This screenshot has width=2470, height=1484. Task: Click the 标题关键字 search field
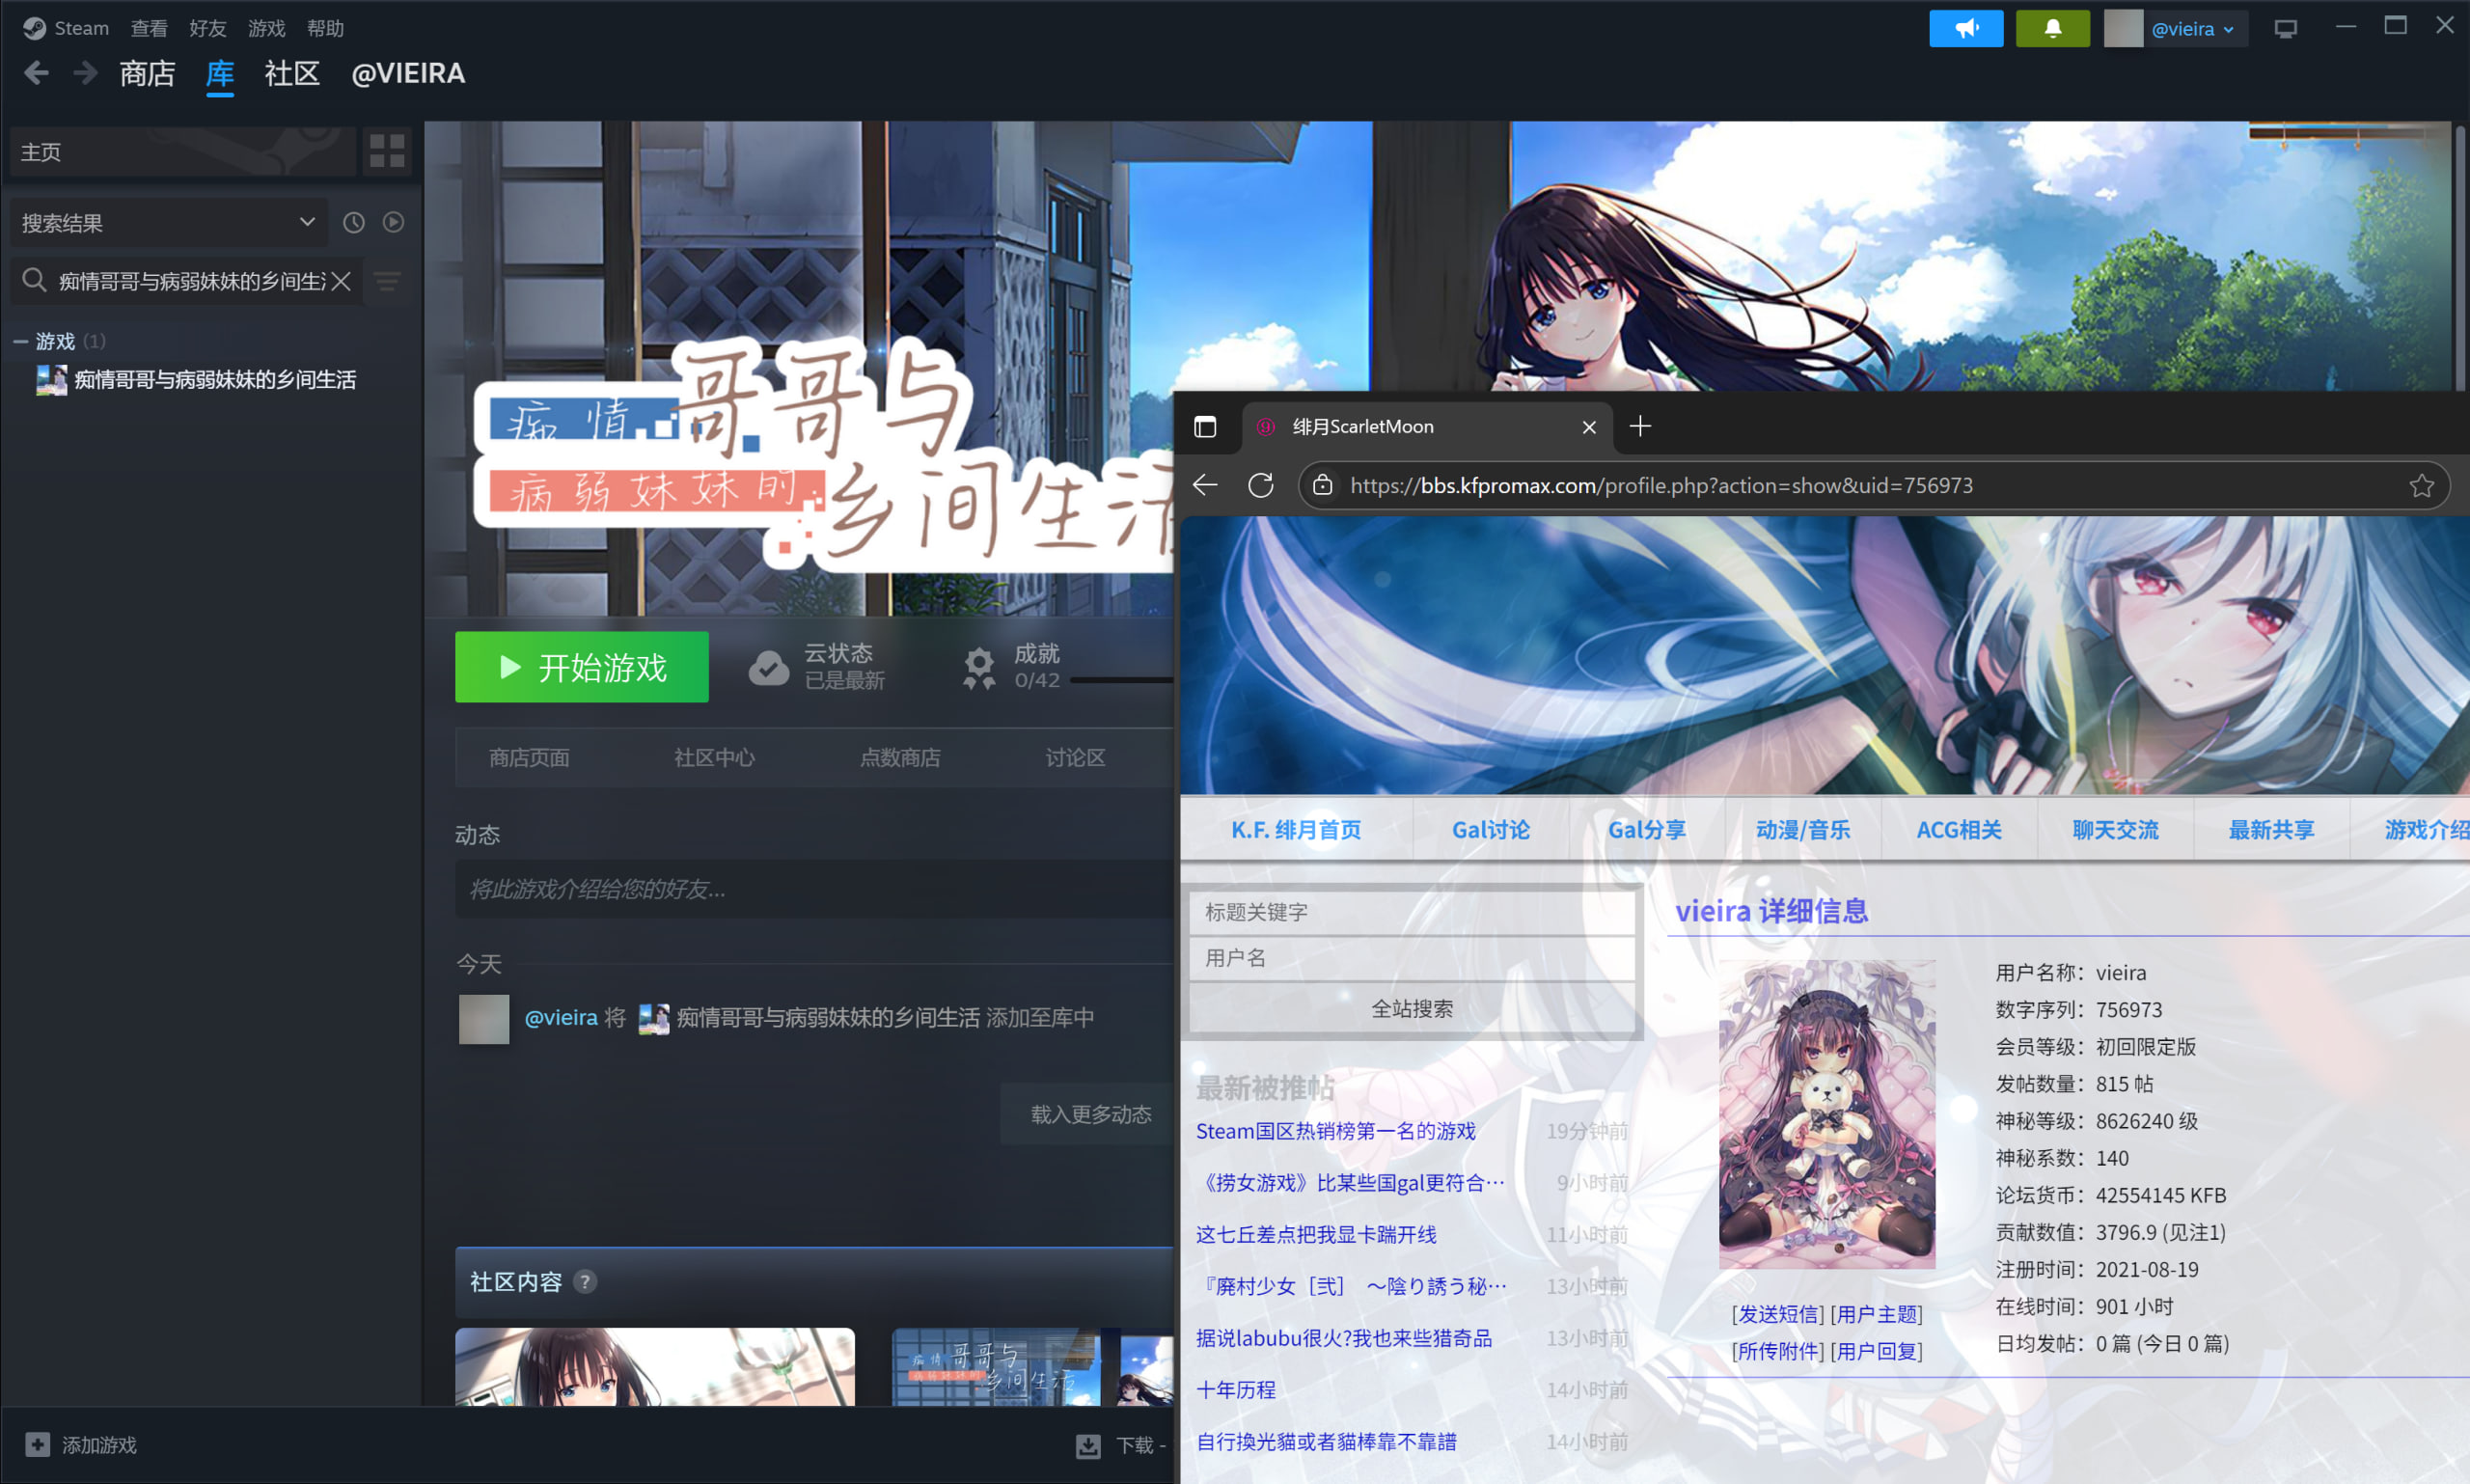click(1410, 912)
